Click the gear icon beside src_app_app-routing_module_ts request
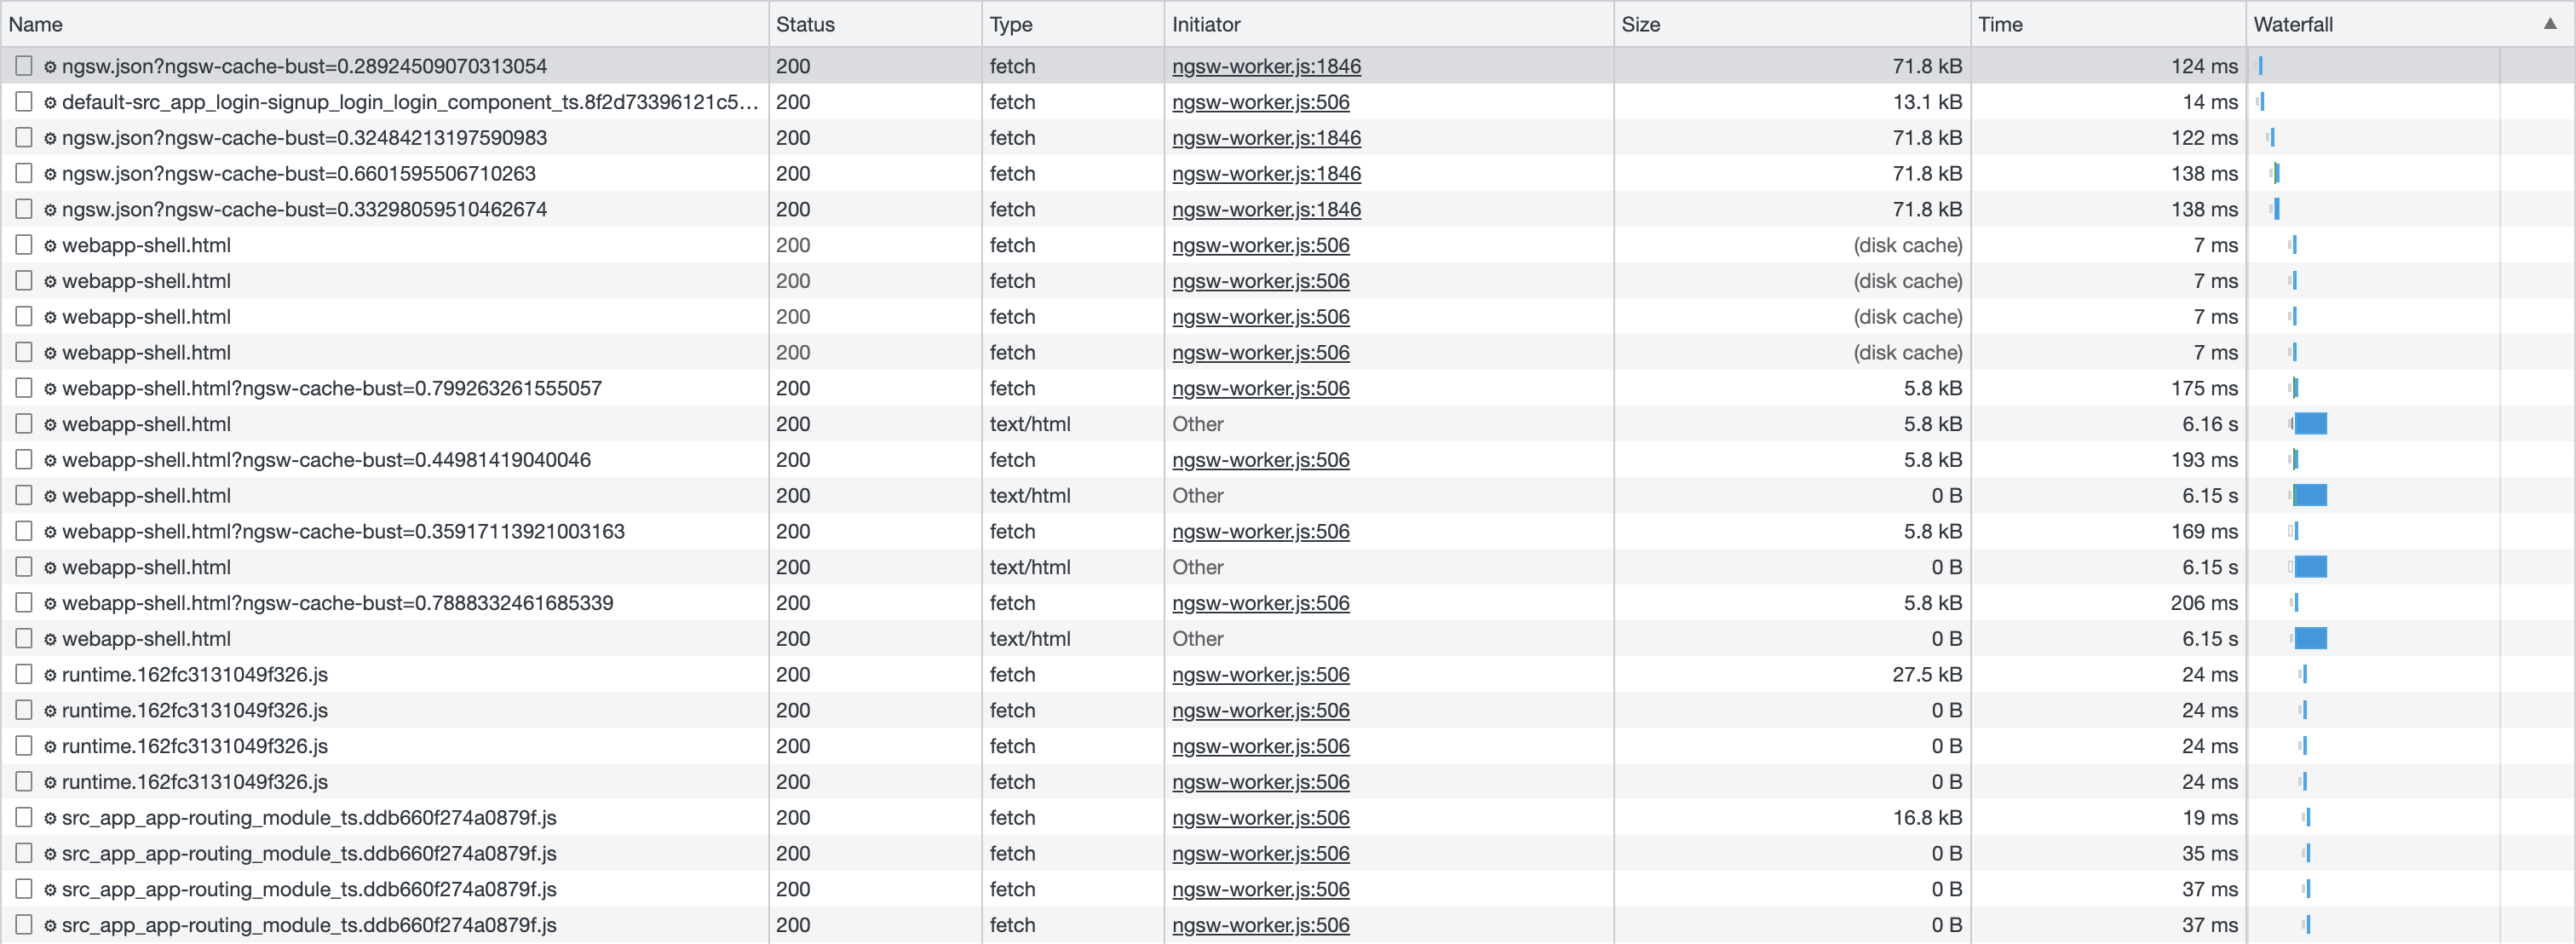Image resolution: width=2576 pixels, height=944 pixels. click(x=50, y=817)
